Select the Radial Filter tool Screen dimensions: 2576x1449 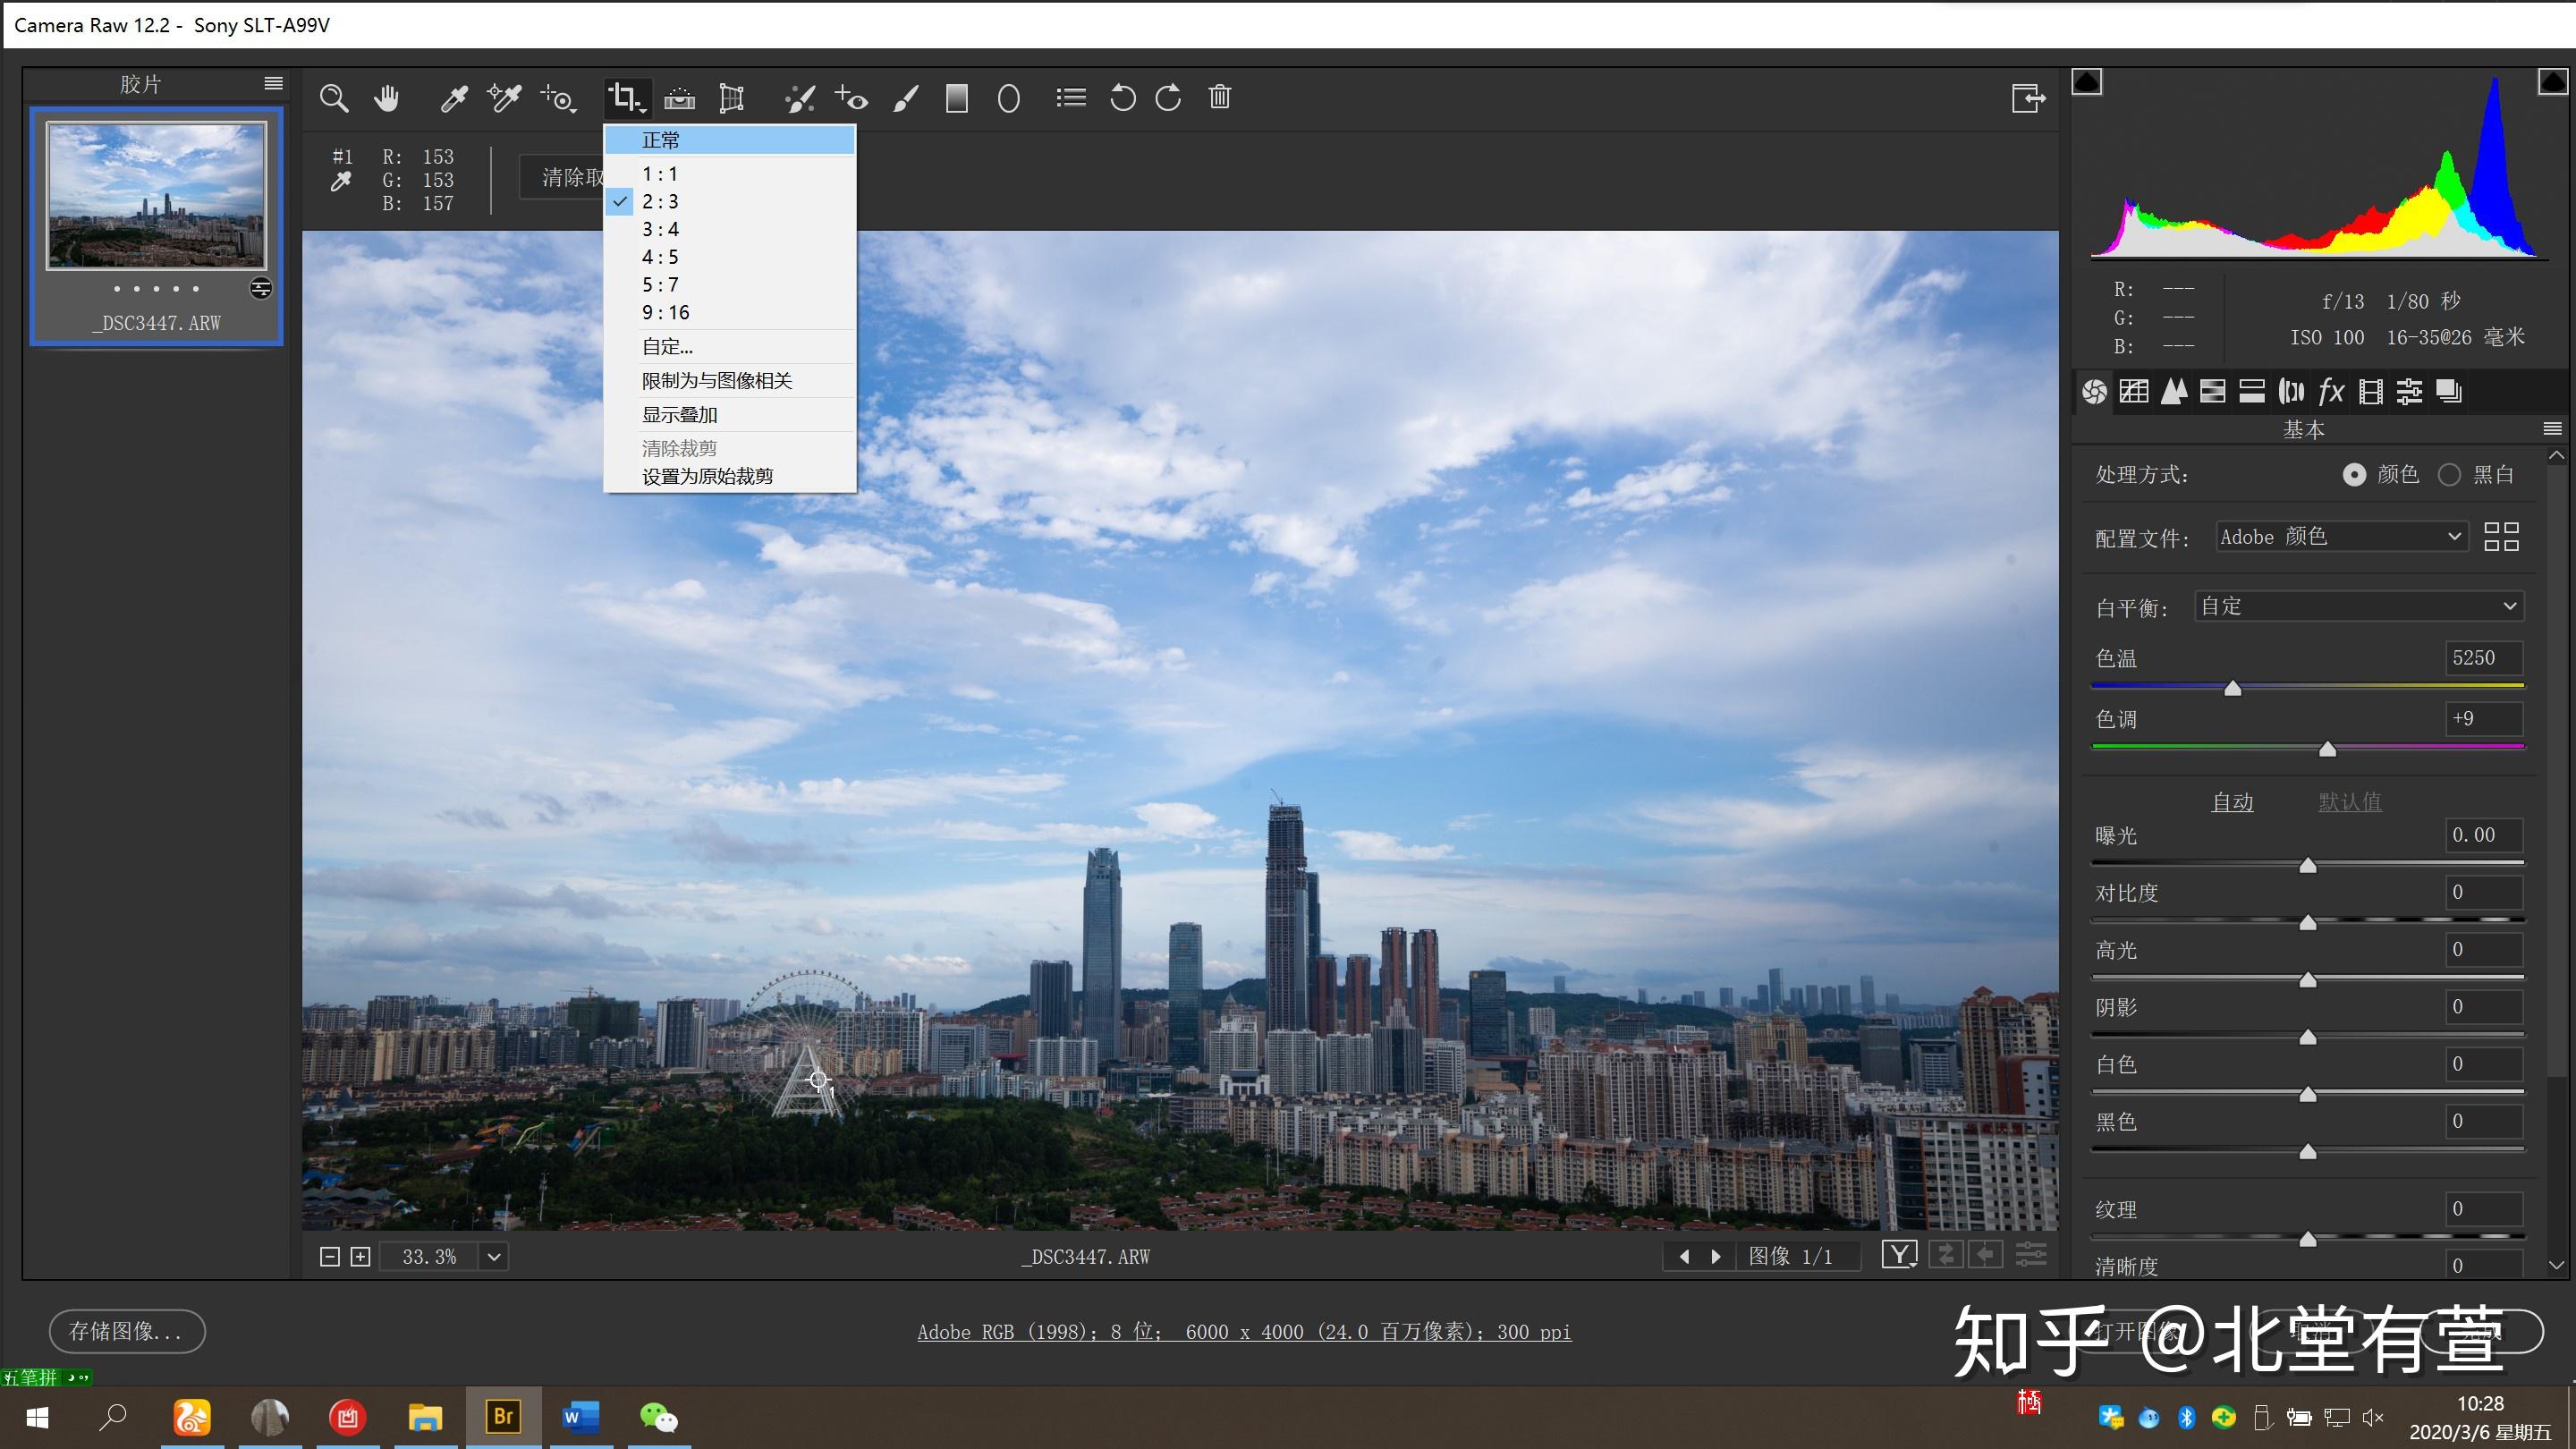(1008, 97)
